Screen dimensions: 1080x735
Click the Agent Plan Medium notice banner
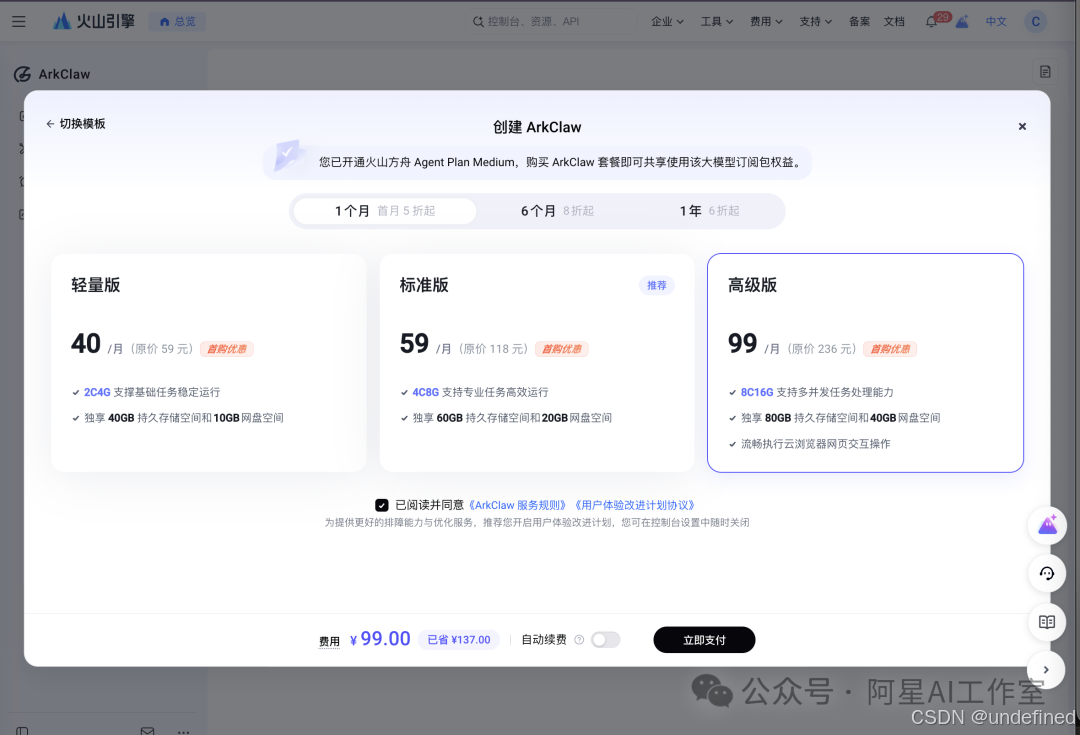click(537, 162)
